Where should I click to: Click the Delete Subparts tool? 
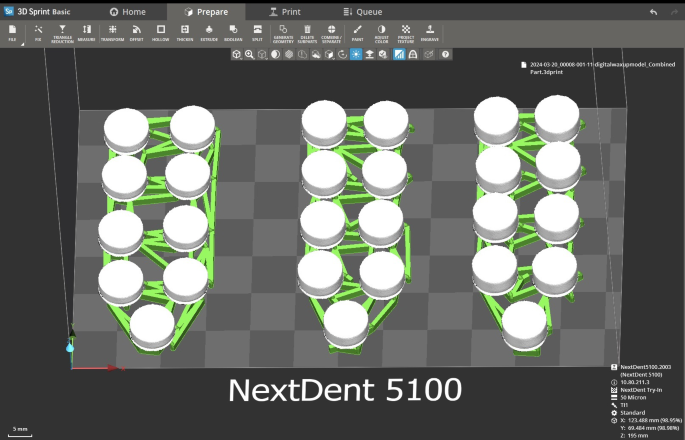coord(307,33)
